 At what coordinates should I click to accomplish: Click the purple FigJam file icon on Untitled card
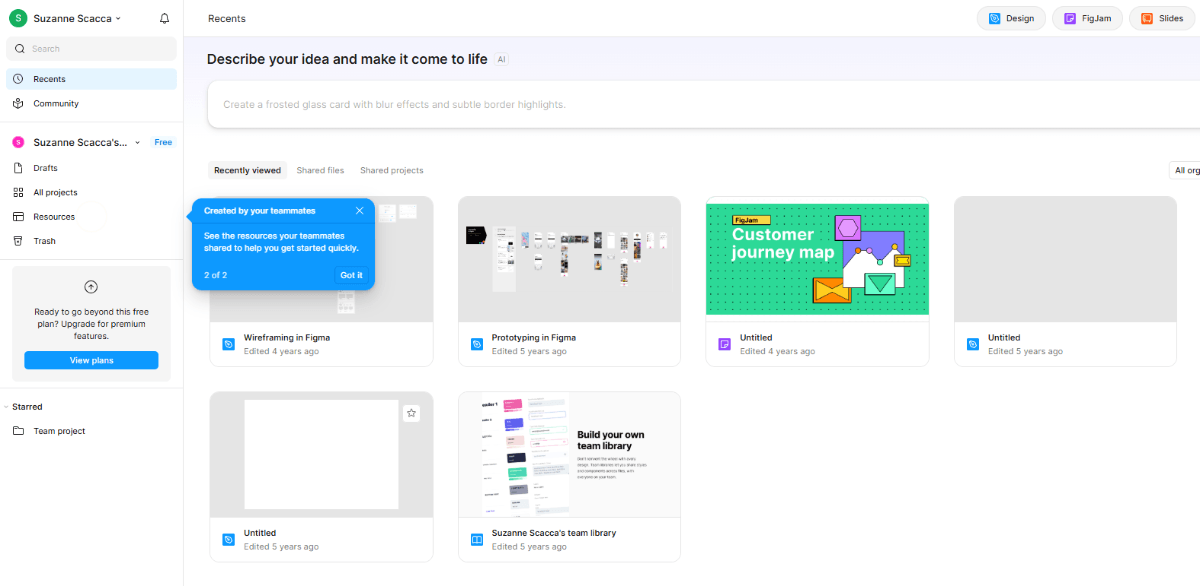725,344
